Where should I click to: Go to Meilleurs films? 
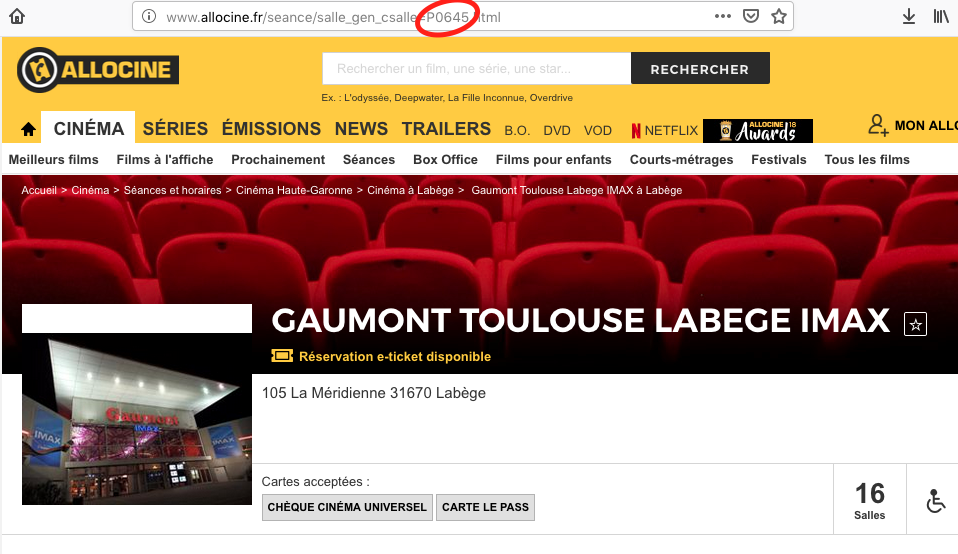[53, 159]
